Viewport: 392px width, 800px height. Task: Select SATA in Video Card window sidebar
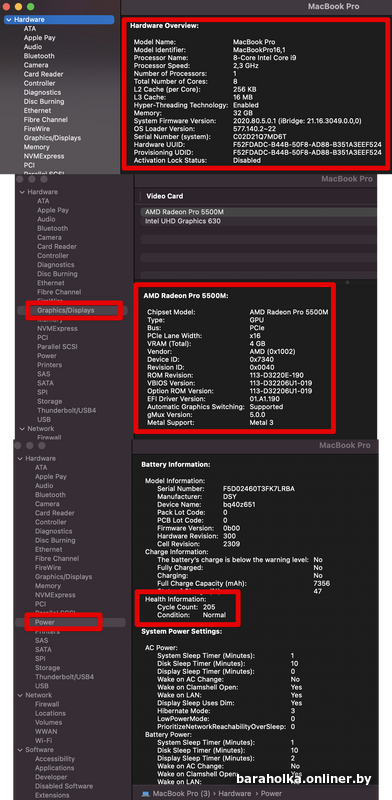(x=45, y=383)
